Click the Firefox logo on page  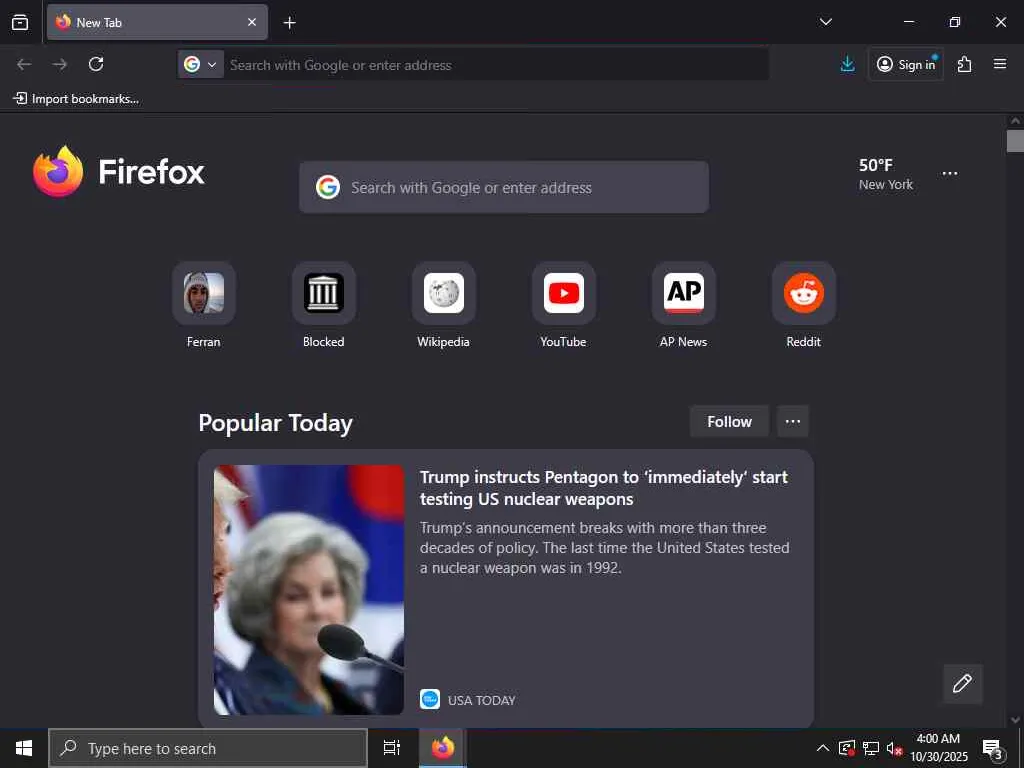point(119,172)
